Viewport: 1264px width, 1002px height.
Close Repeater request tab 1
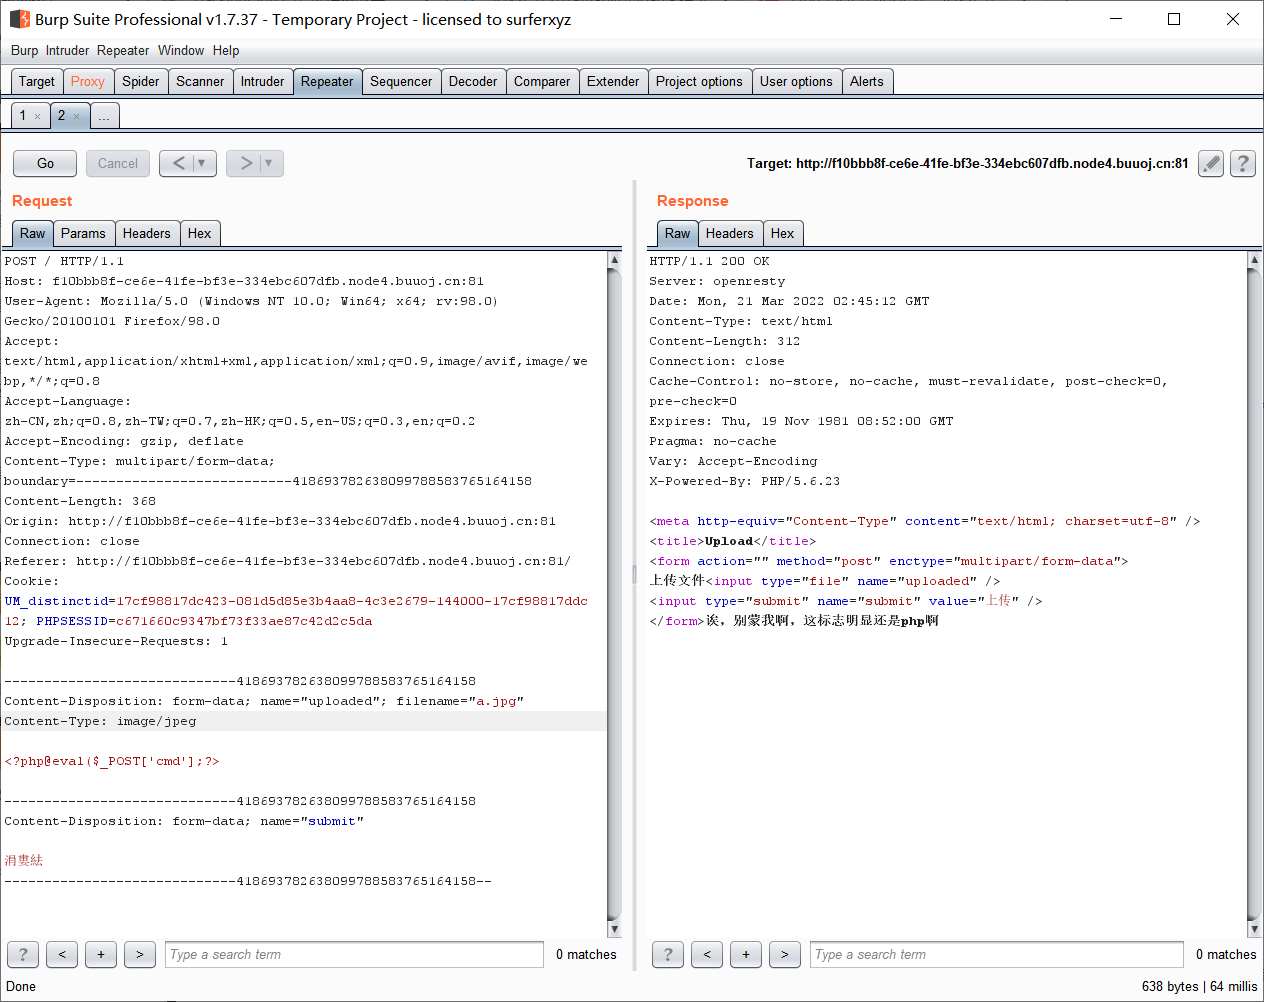point(38,117)
